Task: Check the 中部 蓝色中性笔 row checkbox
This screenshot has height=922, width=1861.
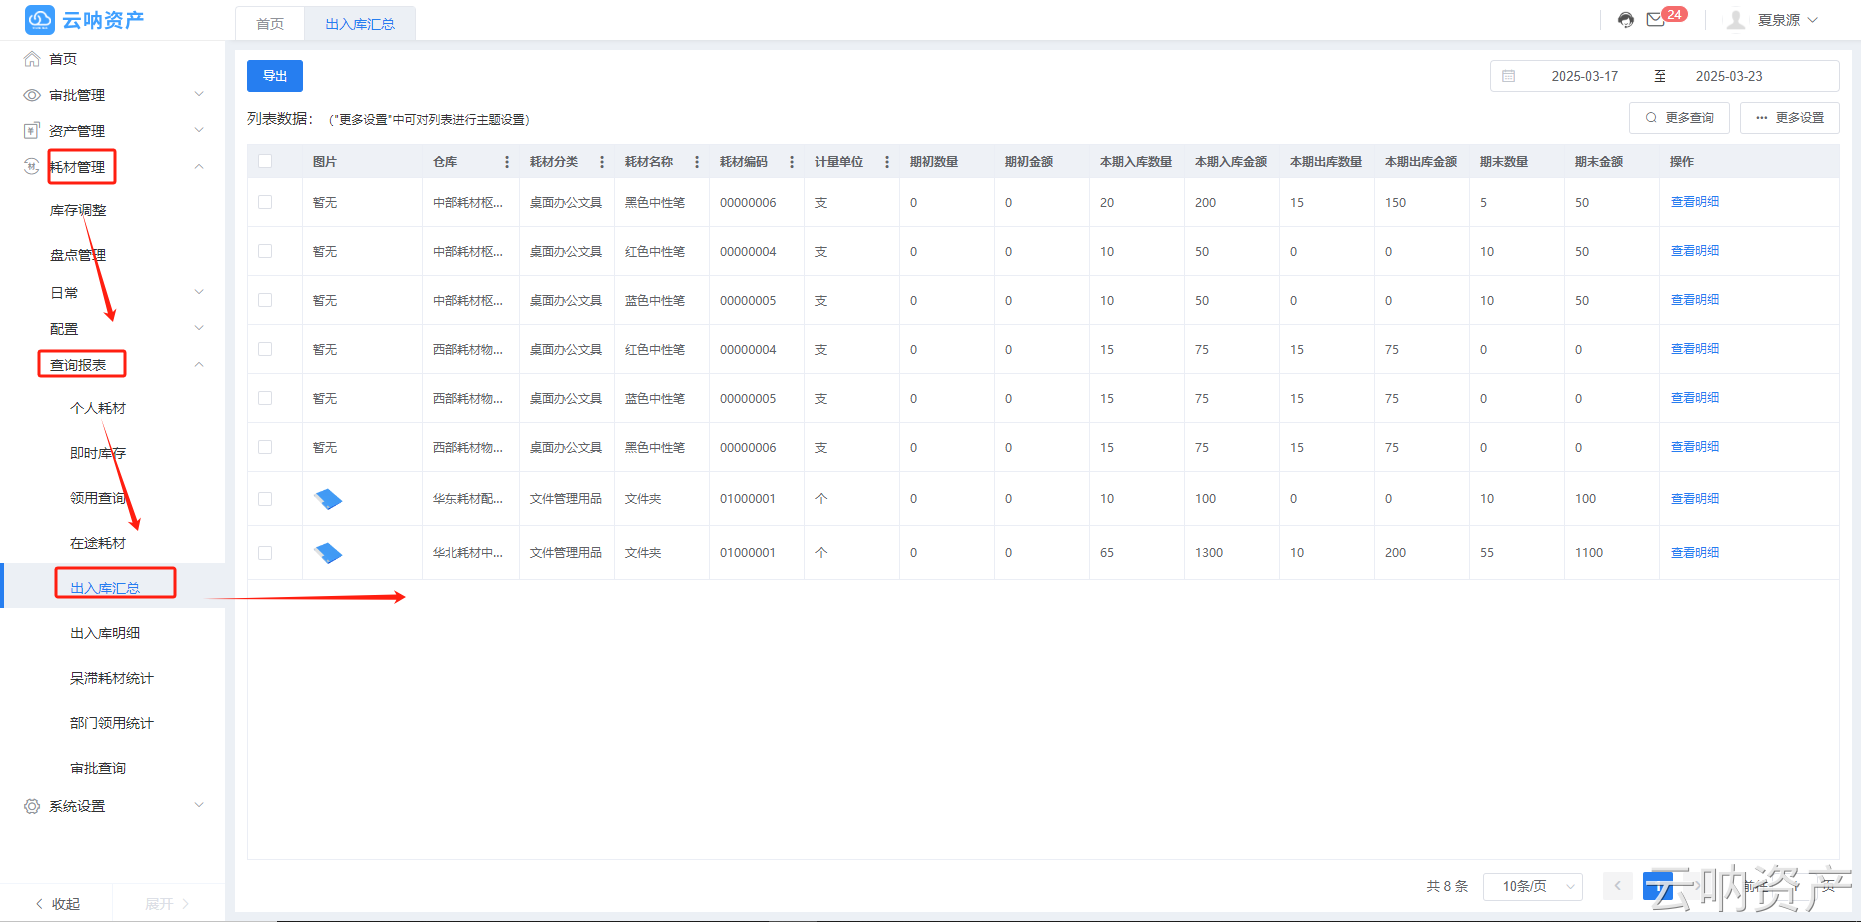Action: pos(265,300)
